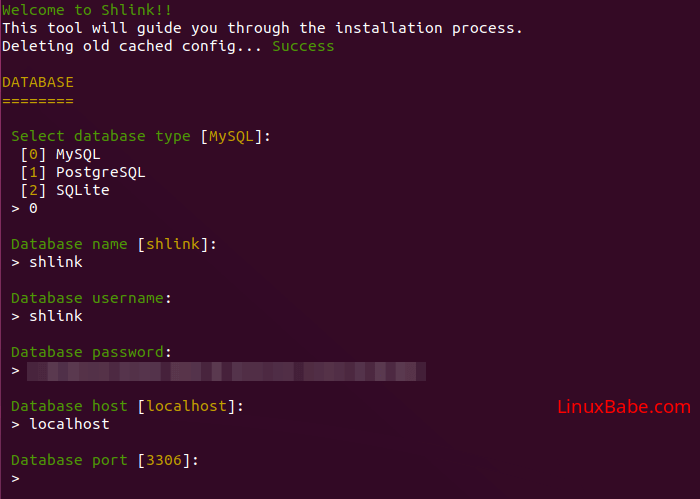Click the blurred database password value
This screenshot has width=700, height=499.
click(x=226, y=371)
